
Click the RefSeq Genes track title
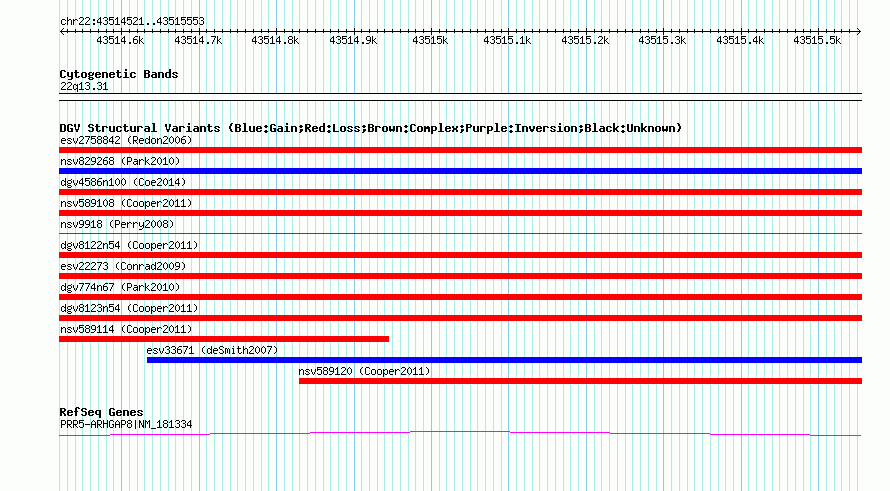pyautogui.click(x=102, y=412)
